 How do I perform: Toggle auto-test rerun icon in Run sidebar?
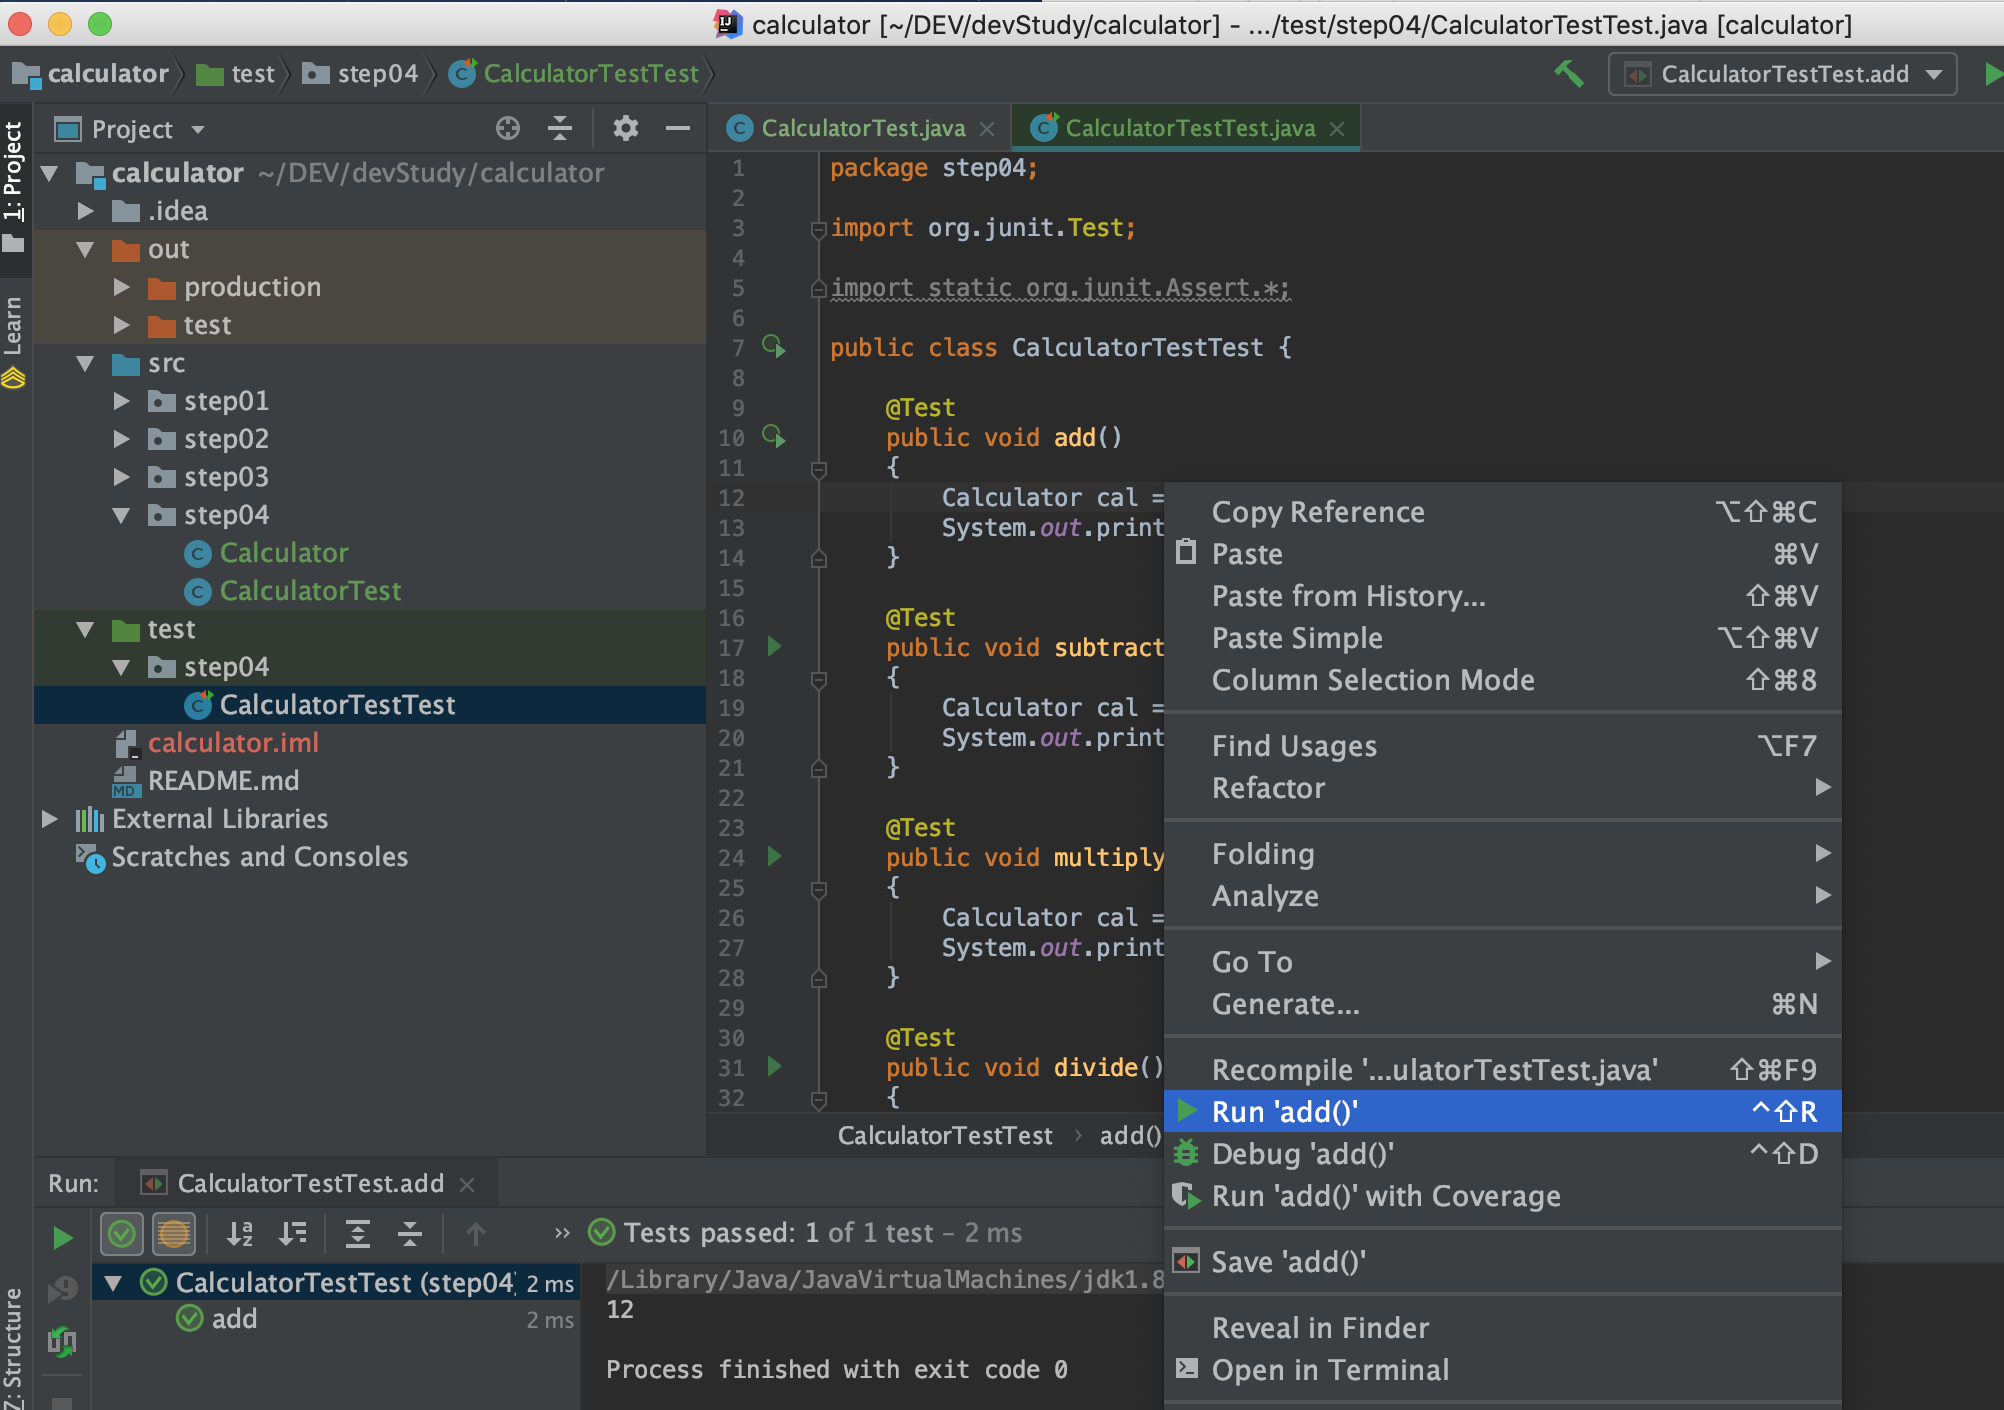click(x=62, y=1341)
